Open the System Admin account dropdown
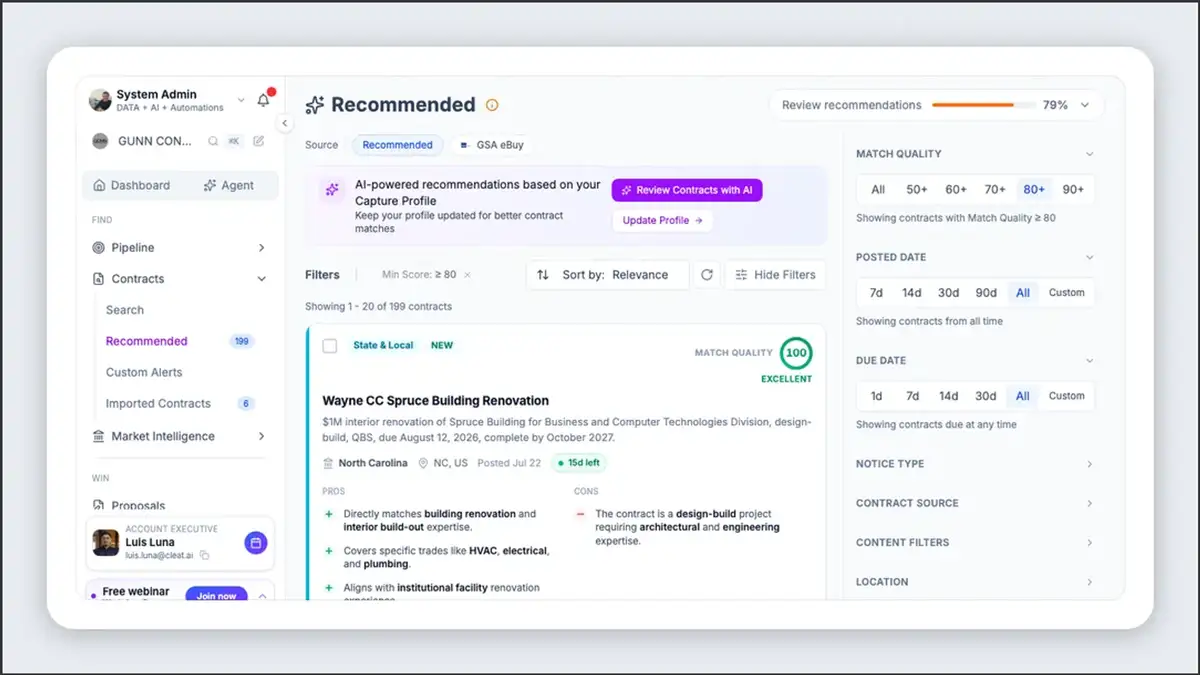Image resolution: width=1200 pixels, height=675 pixels. click(x=241, y=101)
